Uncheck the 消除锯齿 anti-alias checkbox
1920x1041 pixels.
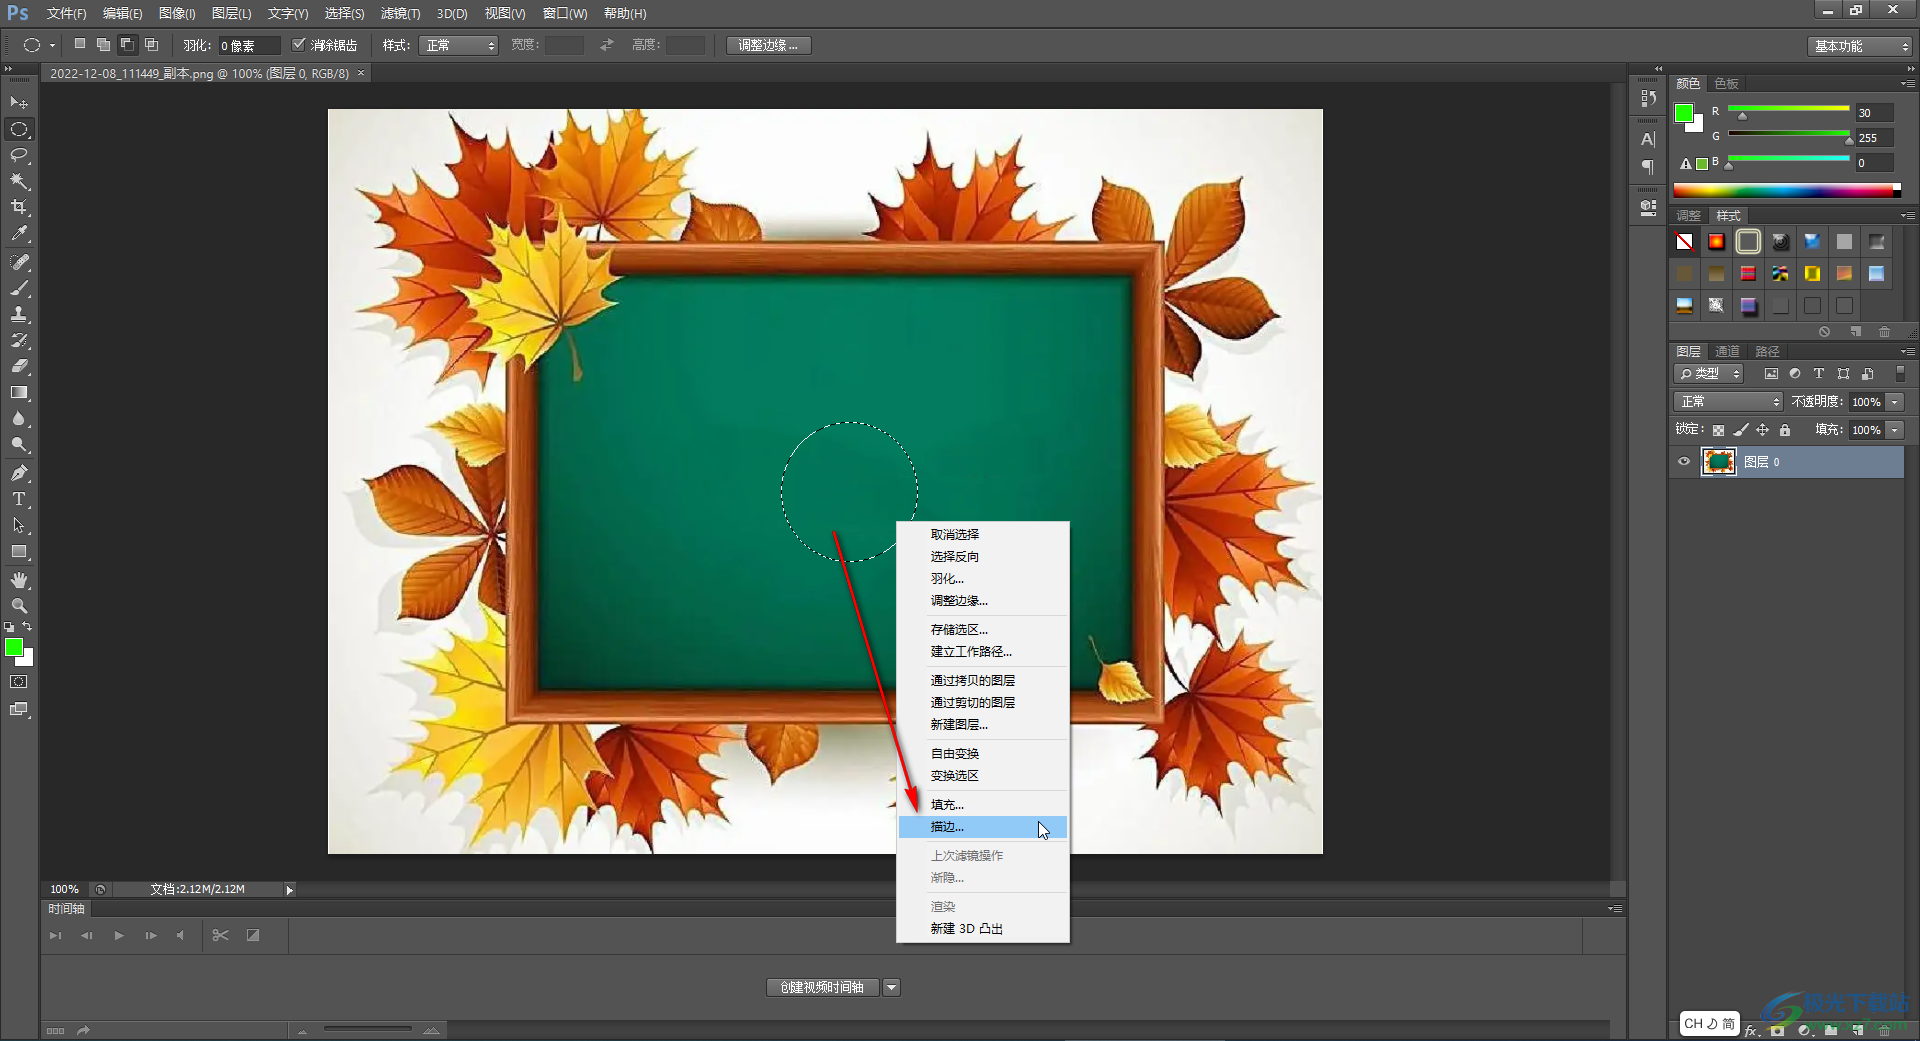click(x=299, y=45)
